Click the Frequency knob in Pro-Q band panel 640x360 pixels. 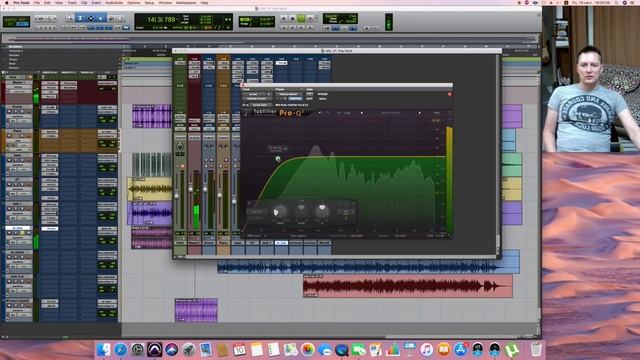pos(280,211)
